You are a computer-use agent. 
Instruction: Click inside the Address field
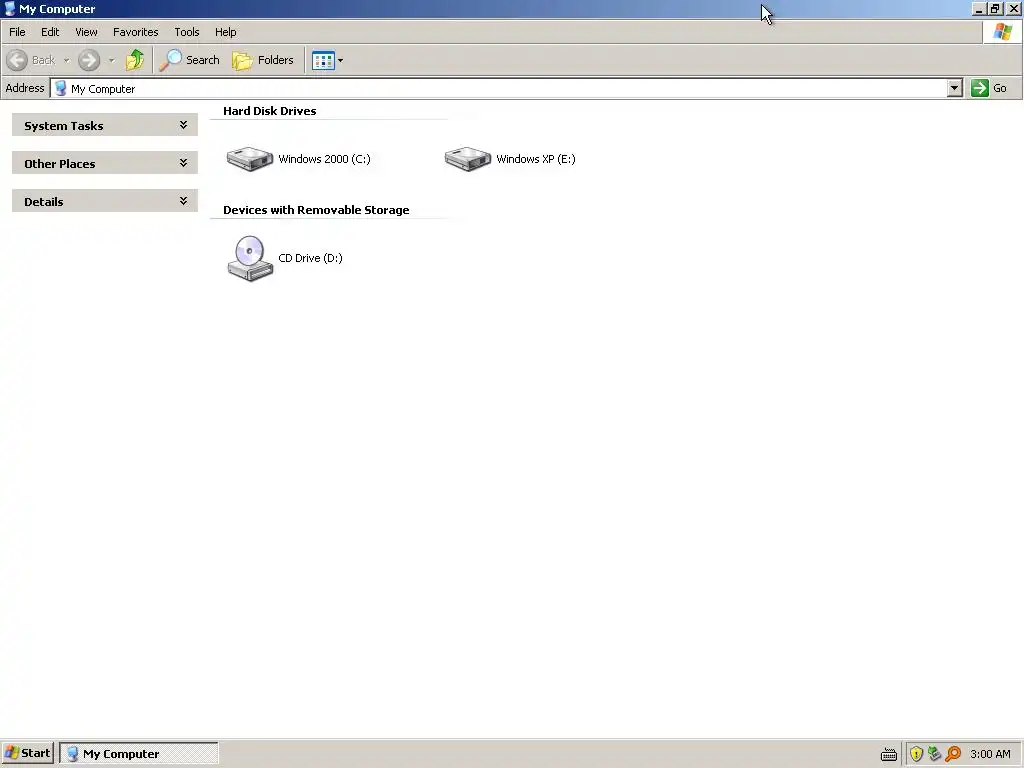coord(498,88)
